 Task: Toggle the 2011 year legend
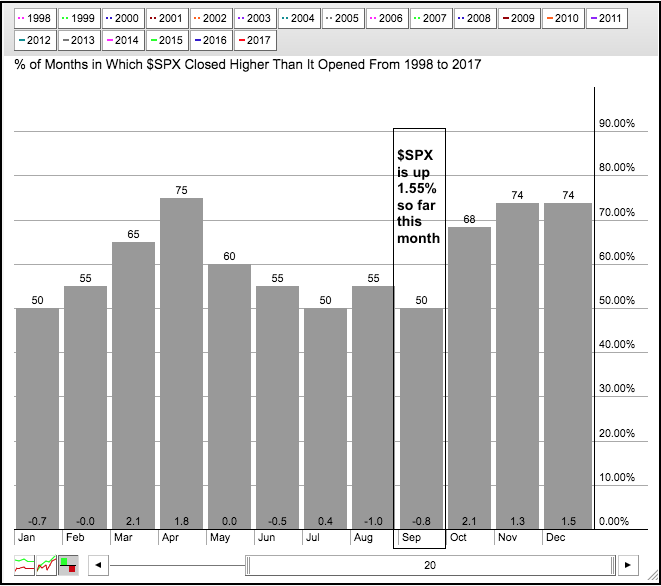630,18
